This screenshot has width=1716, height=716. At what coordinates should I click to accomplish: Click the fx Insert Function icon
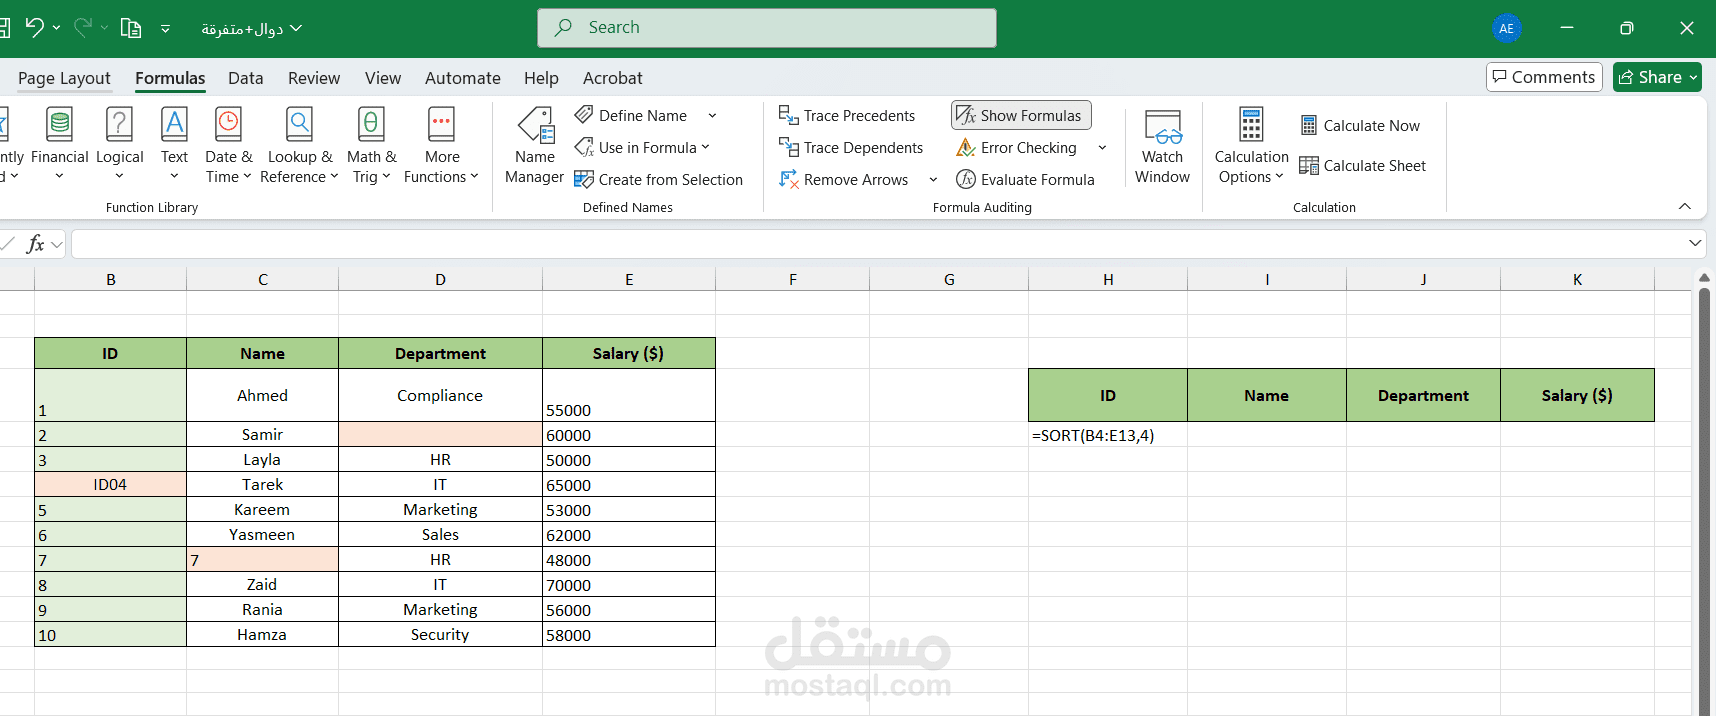[x=36, y=244]
